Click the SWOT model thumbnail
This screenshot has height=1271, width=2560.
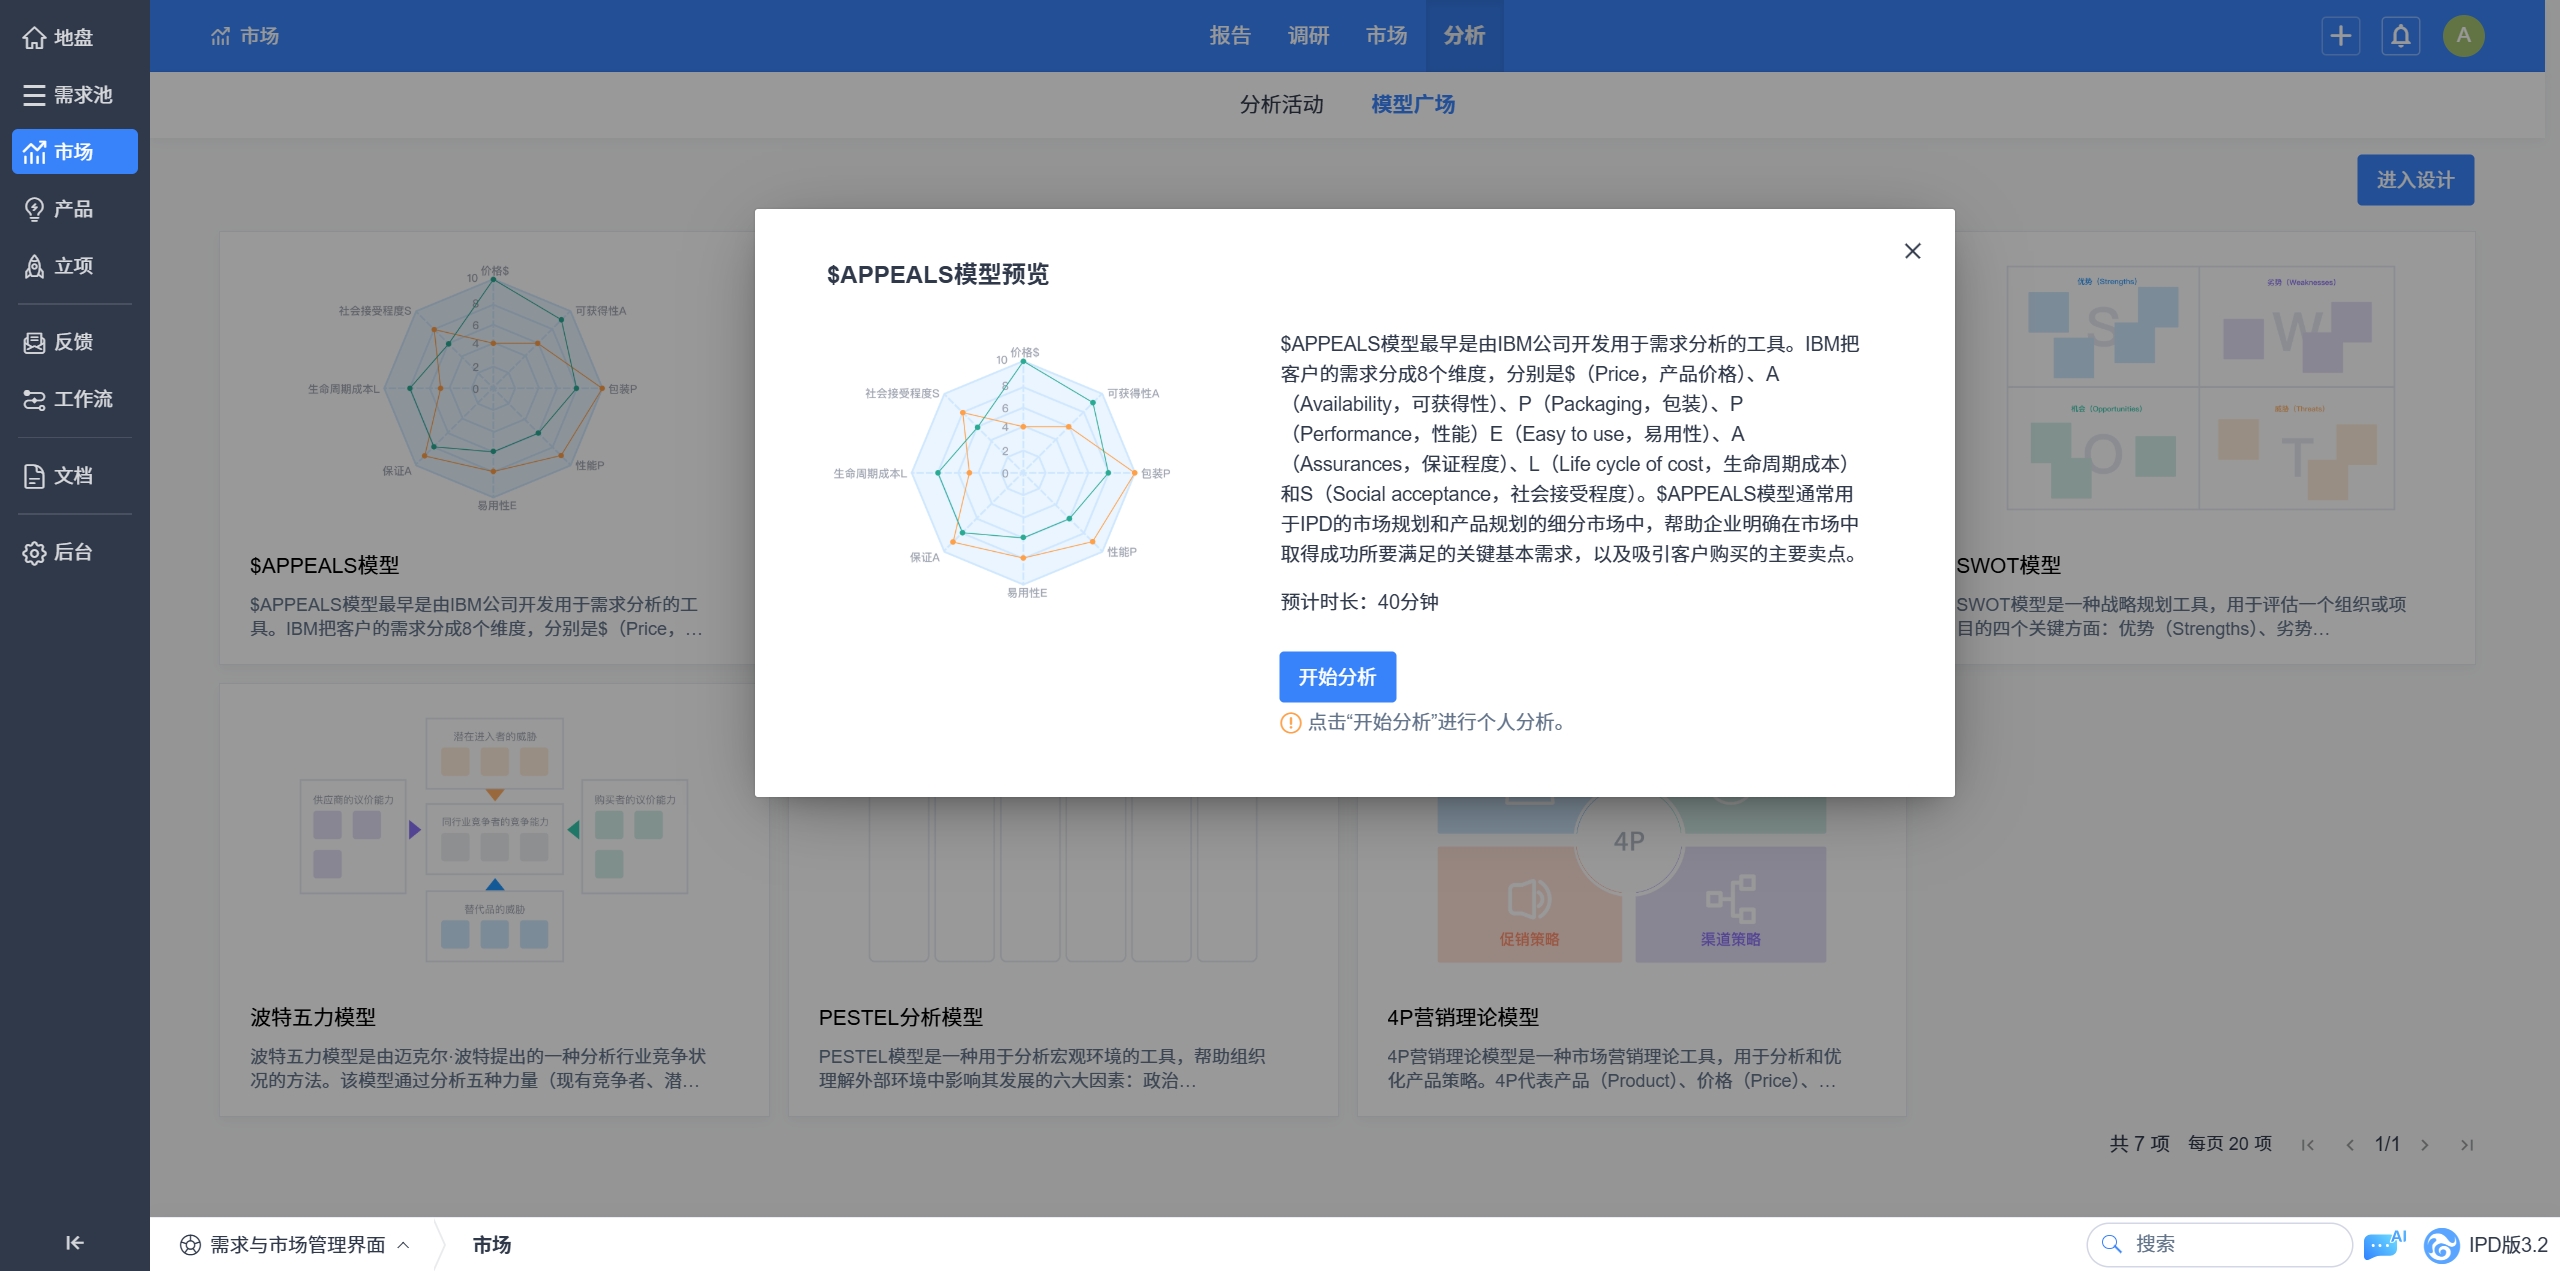pos(2200,388)
